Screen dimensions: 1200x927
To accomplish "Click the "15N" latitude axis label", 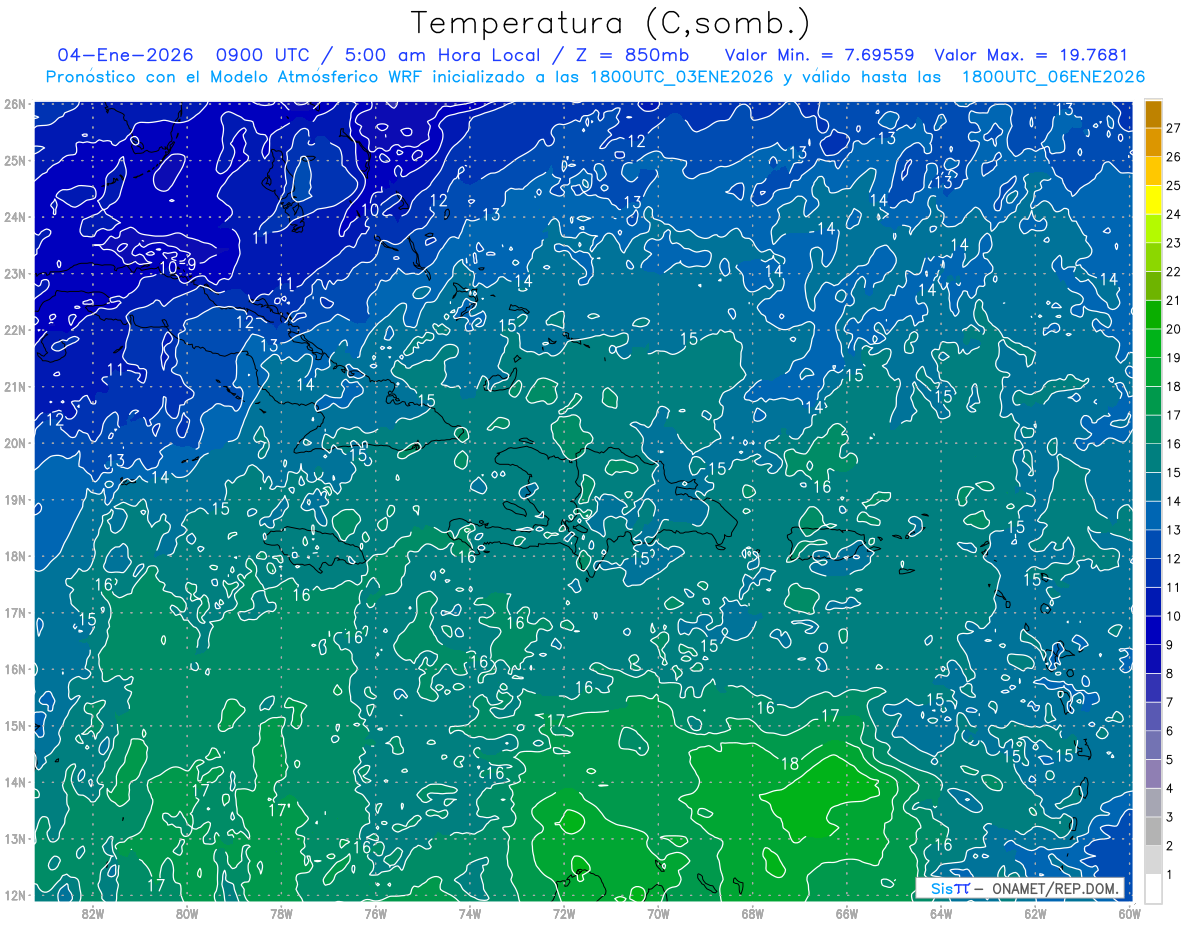I will coord(15,725).
